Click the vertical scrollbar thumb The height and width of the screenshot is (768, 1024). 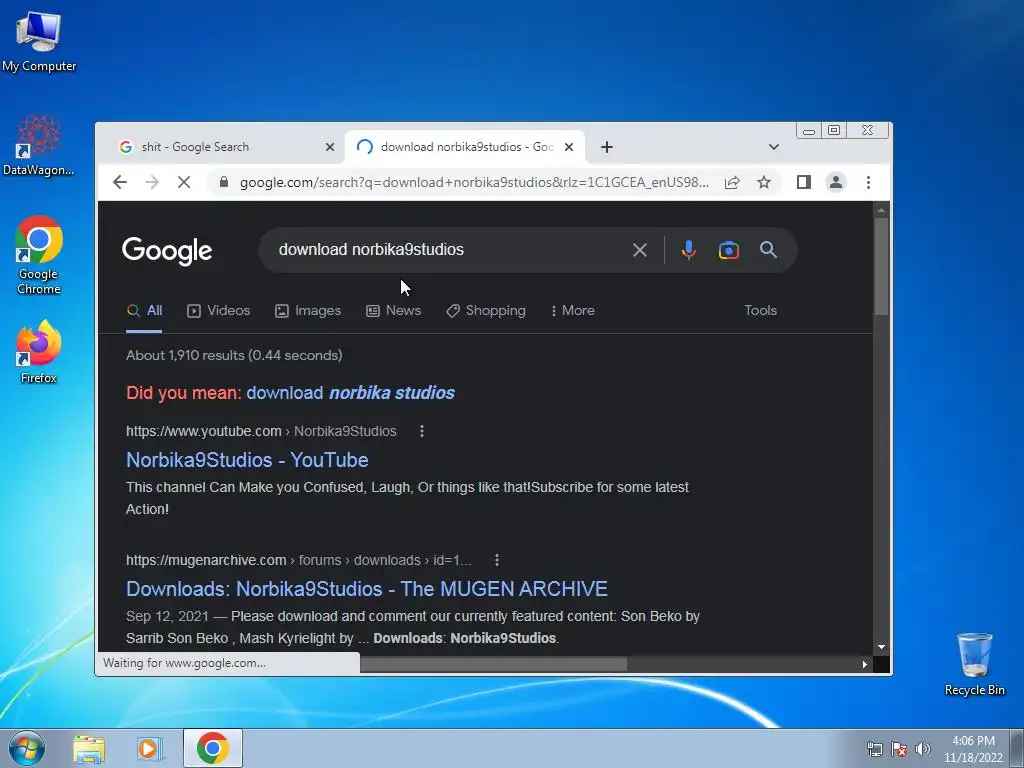point(882,266)
